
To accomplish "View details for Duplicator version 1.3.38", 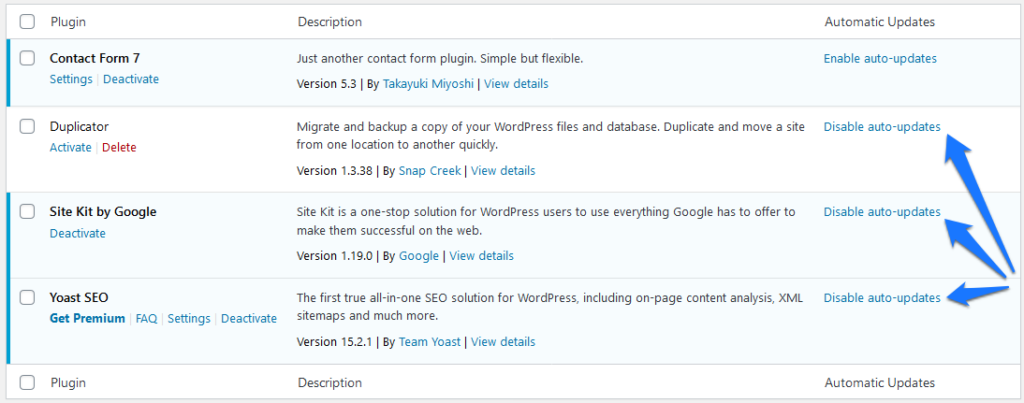I will click(503, 170).
